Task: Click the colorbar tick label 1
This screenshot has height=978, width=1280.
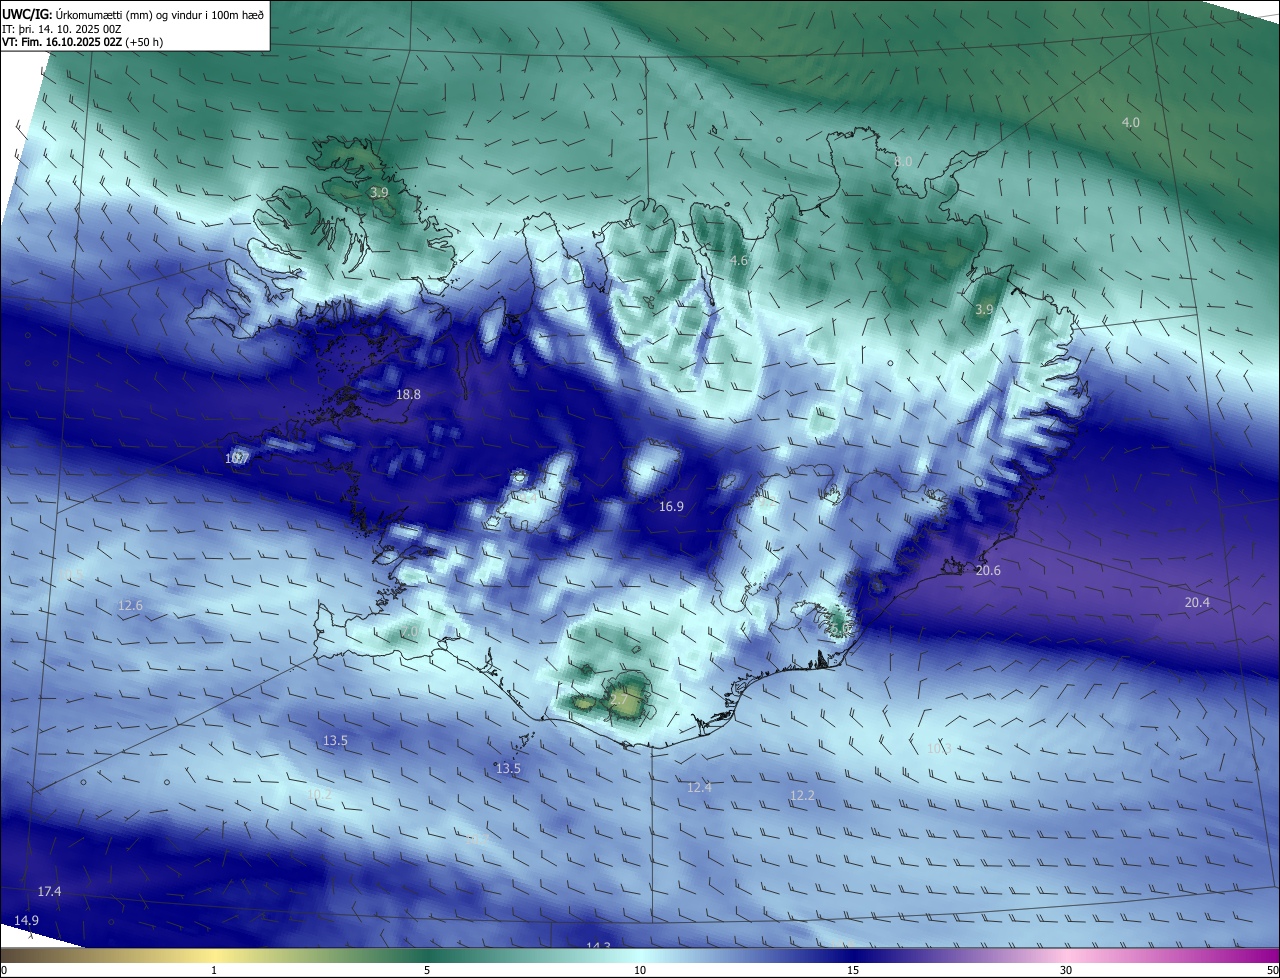Action: (214, 970)
